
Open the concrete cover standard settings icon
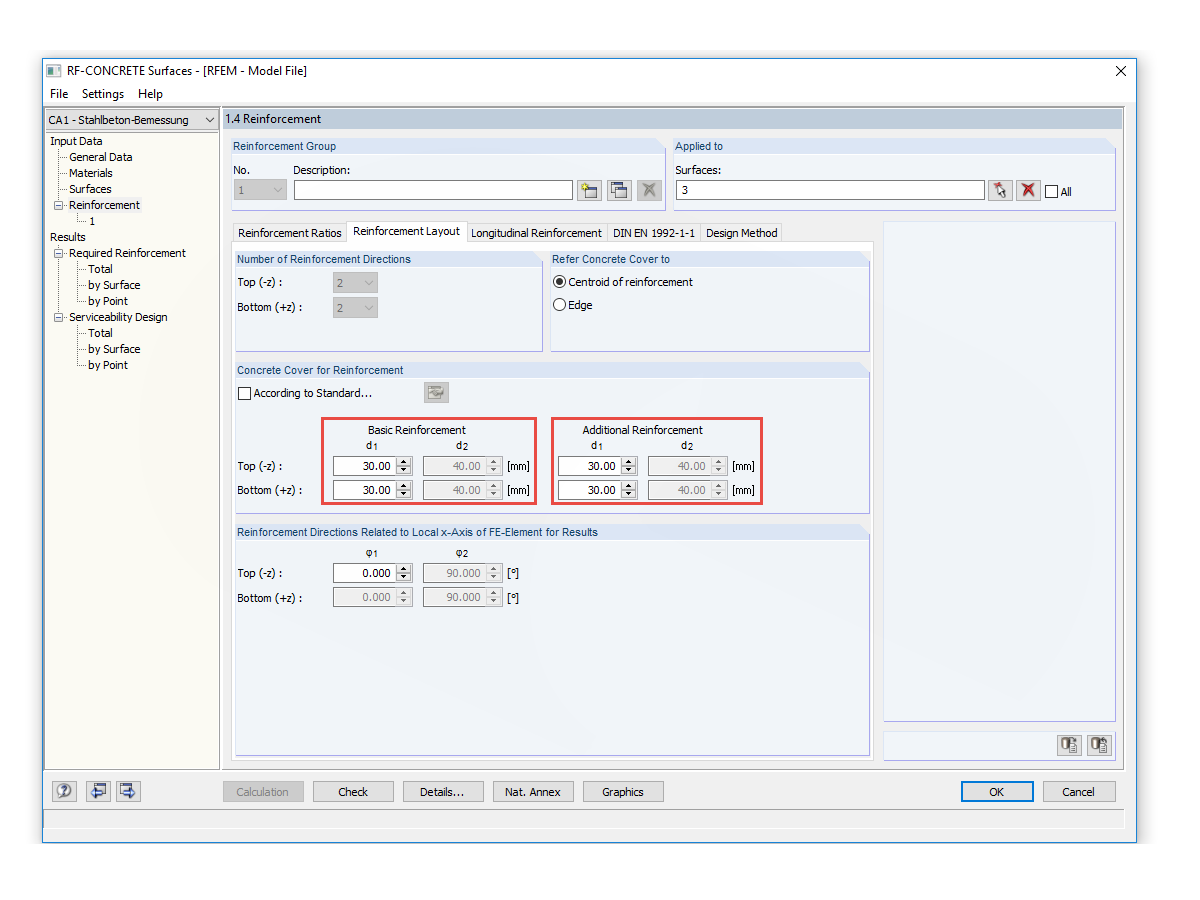tap(436, 393)
